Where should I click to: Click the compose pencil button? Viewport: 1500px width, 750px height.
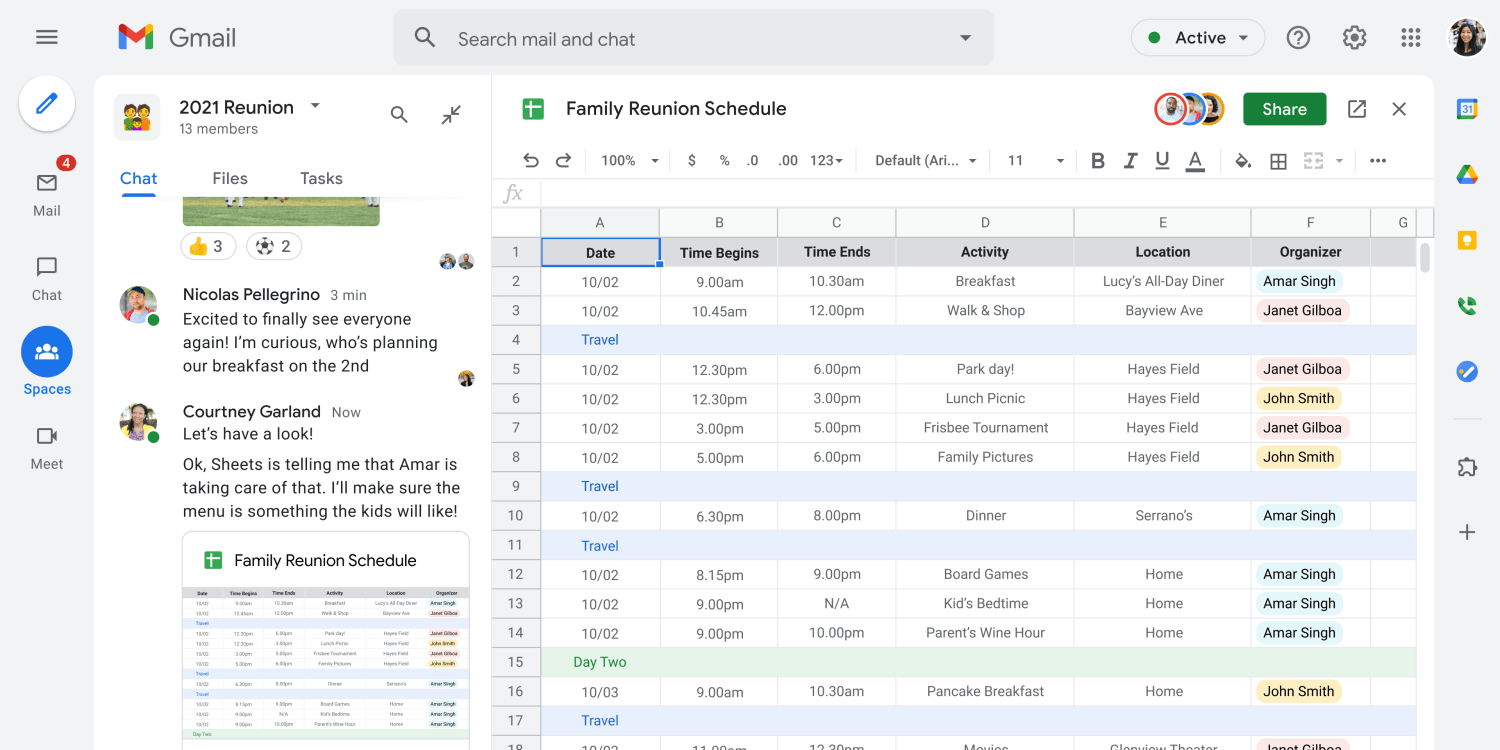(x=47, y=104)
